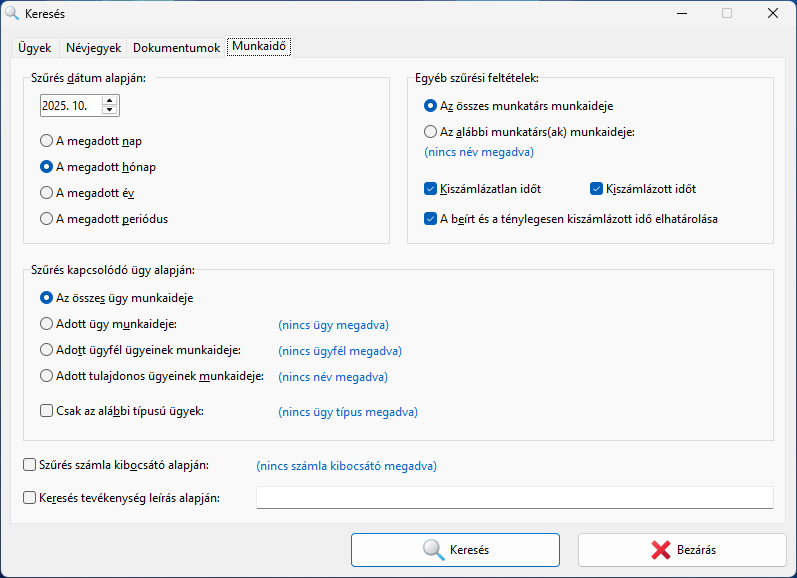The width and height of the screenshot is (797, 578).
Task: Select 'Az alábbi munkatárs(ak) munkaideje' option
Action: pos(431,131)
